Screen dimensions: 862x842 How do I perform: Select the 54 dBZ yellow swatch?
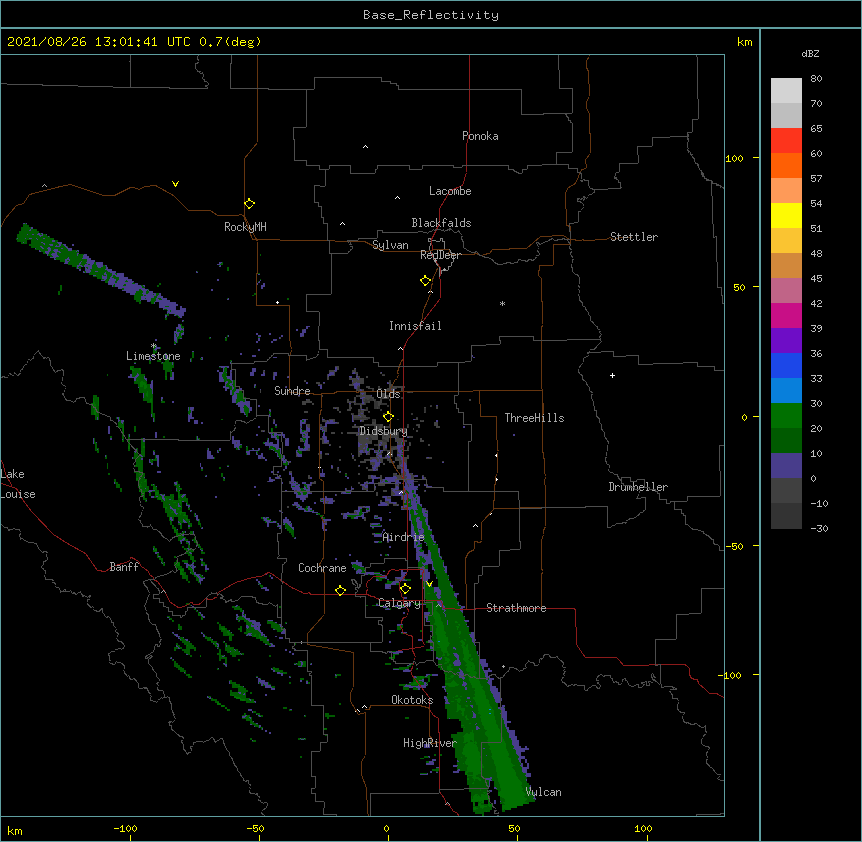(x=786, y=215)
